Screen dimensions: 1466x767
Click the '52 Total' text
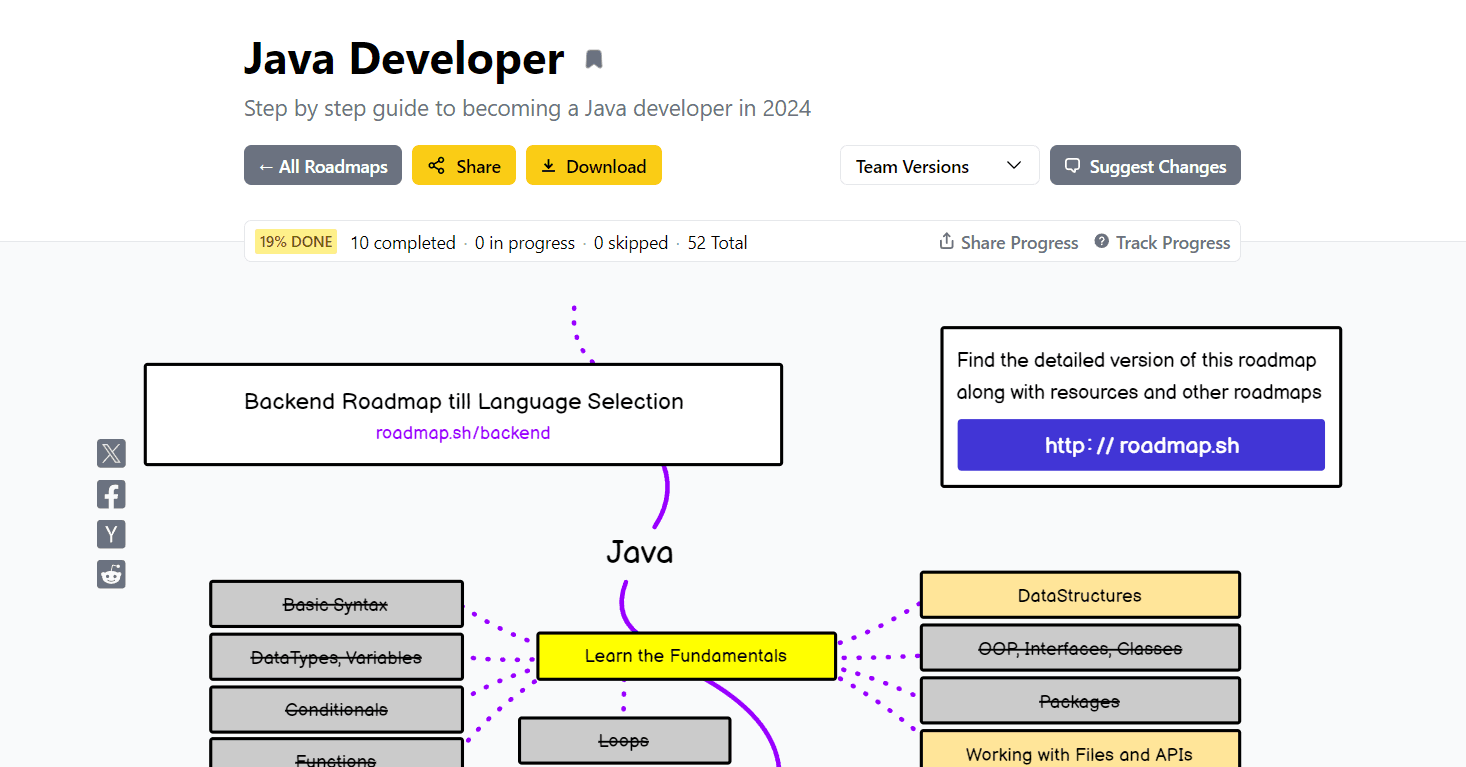pos(717,243)
